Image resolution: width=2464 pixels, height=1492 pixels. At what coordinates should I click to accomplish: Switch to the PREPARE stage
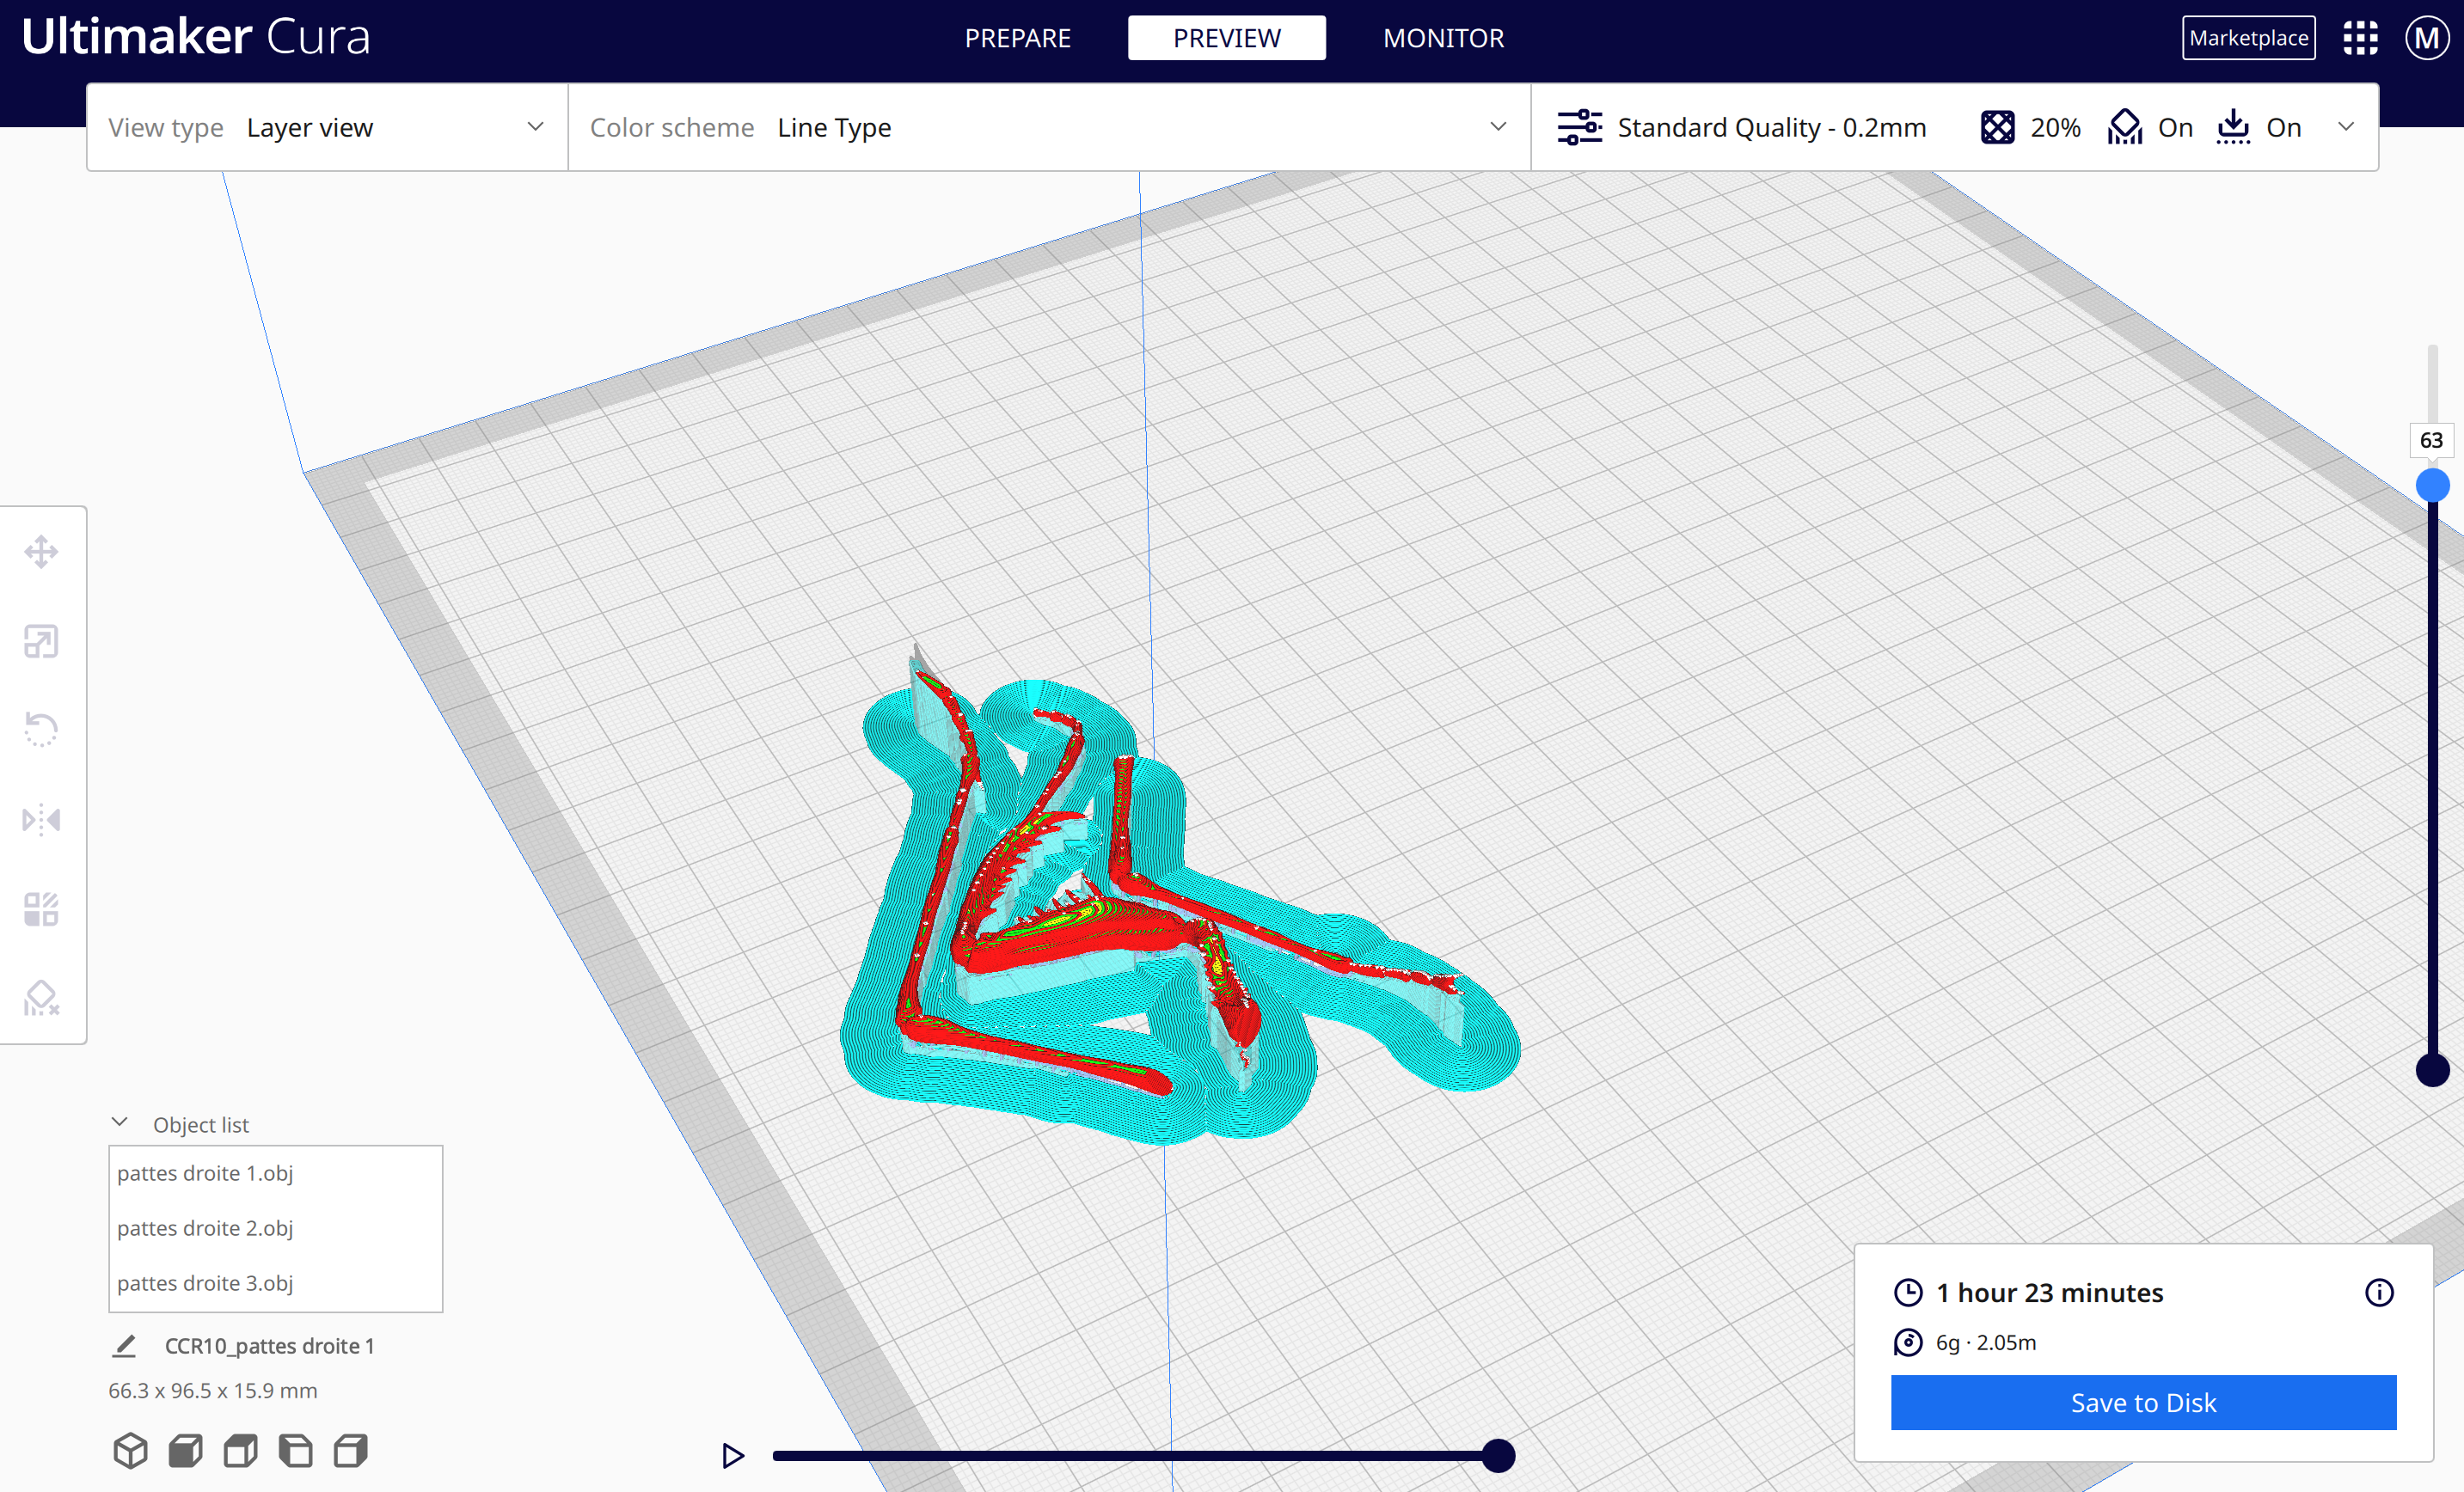(1017, 38)
